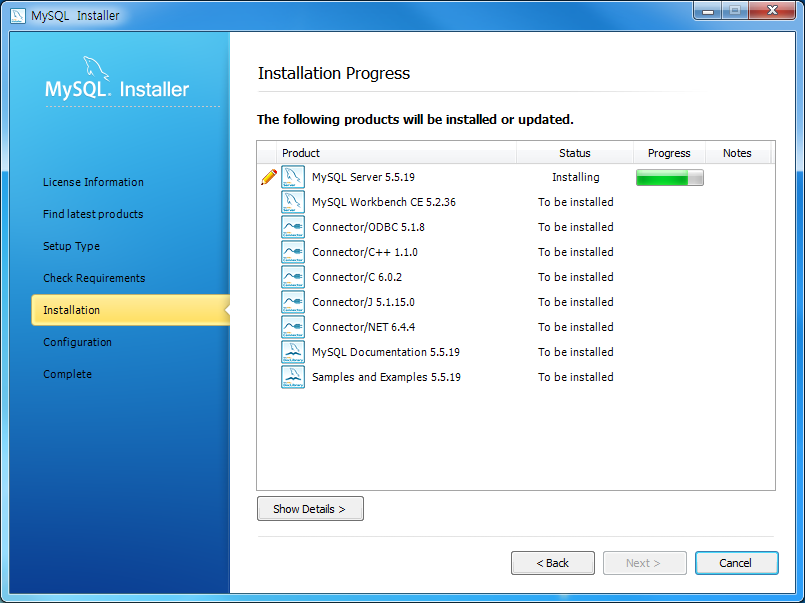Click the Connector/ODBC 5.1.8 icon
The width and height of the screenshot is (805, 603).
click(293, 227)
